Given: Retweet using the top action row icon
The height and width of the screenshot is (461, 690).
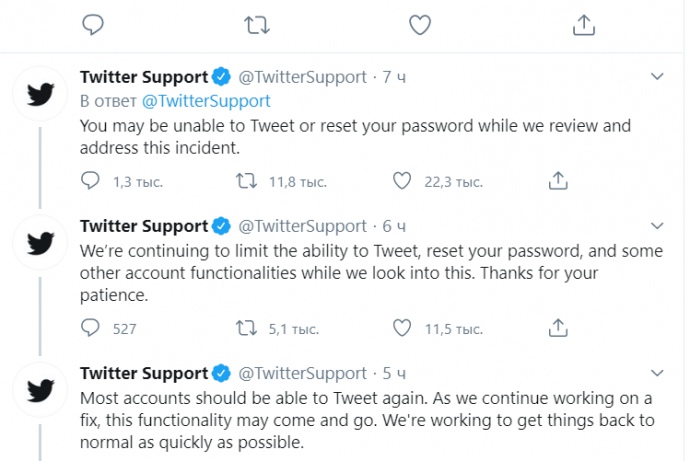Looking at the screenshot, I should 257,25.
